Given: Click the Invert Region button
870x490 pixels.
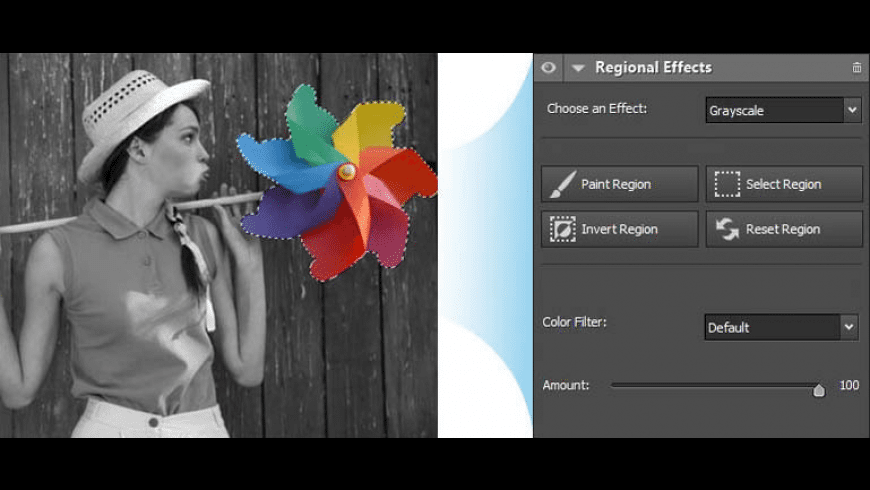Looking at the screenshot, I should [x=620, y=229].
